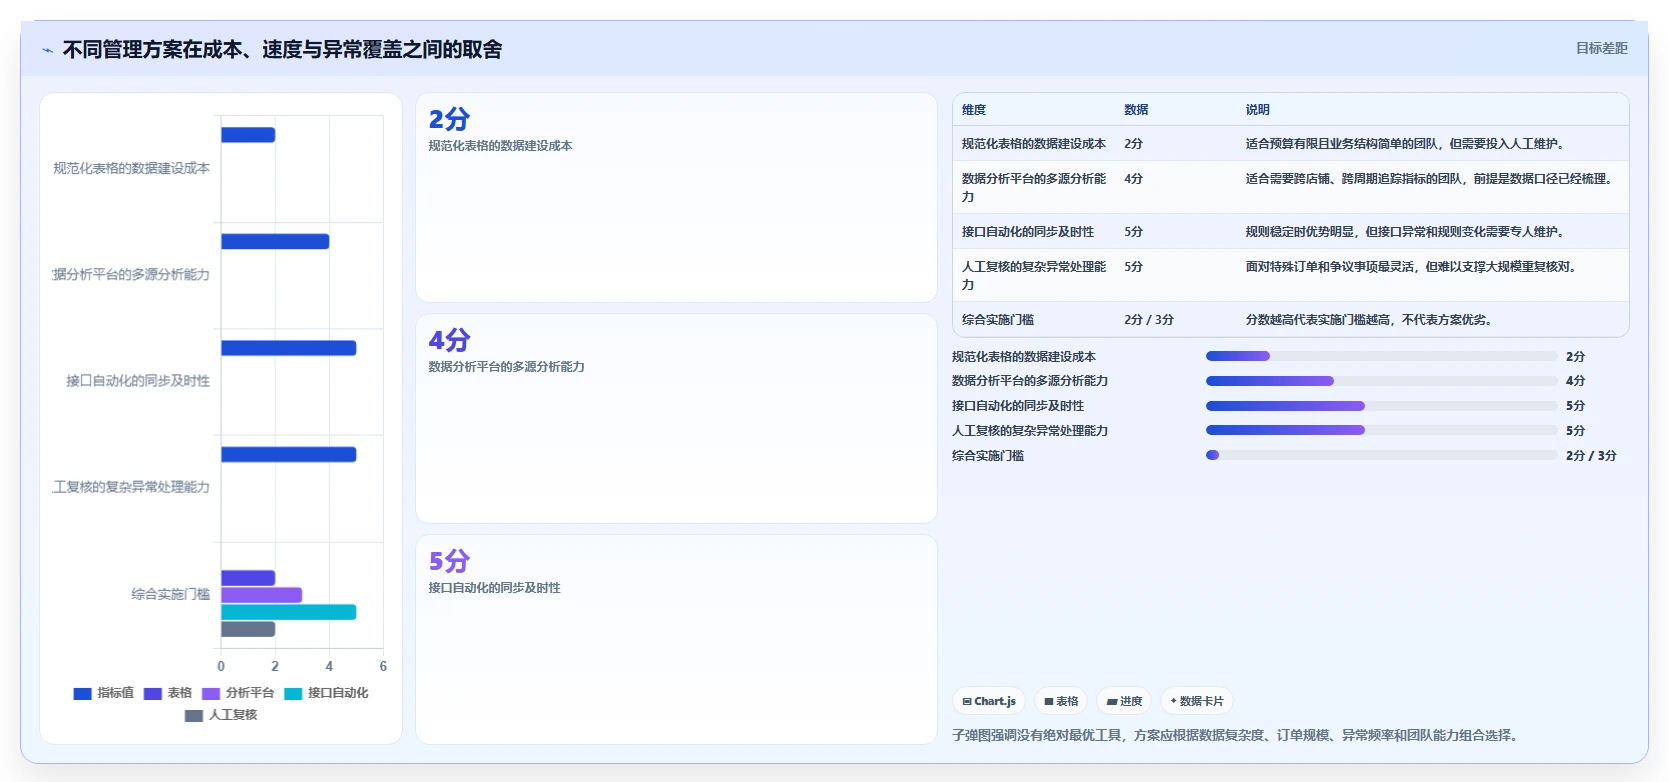Click the description 适合需要跨店铺、跨周期追踪指标的团队
This screenshot has width=1669, height=782.
(x=1428, y=179)
